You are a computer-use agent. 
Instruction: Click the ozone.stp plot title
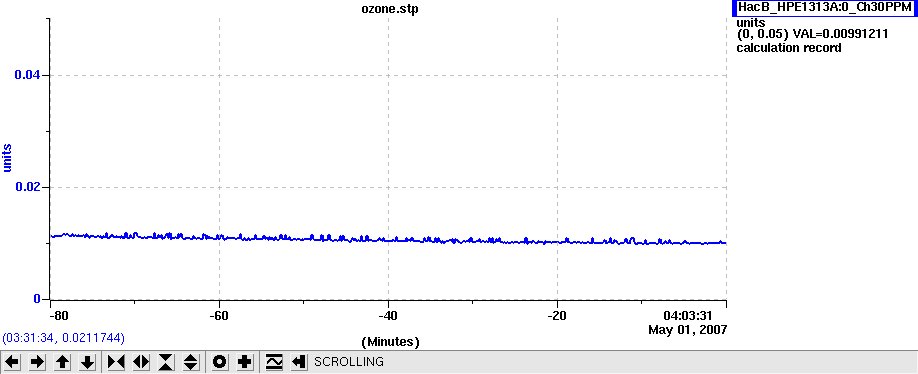pos(391,9)
